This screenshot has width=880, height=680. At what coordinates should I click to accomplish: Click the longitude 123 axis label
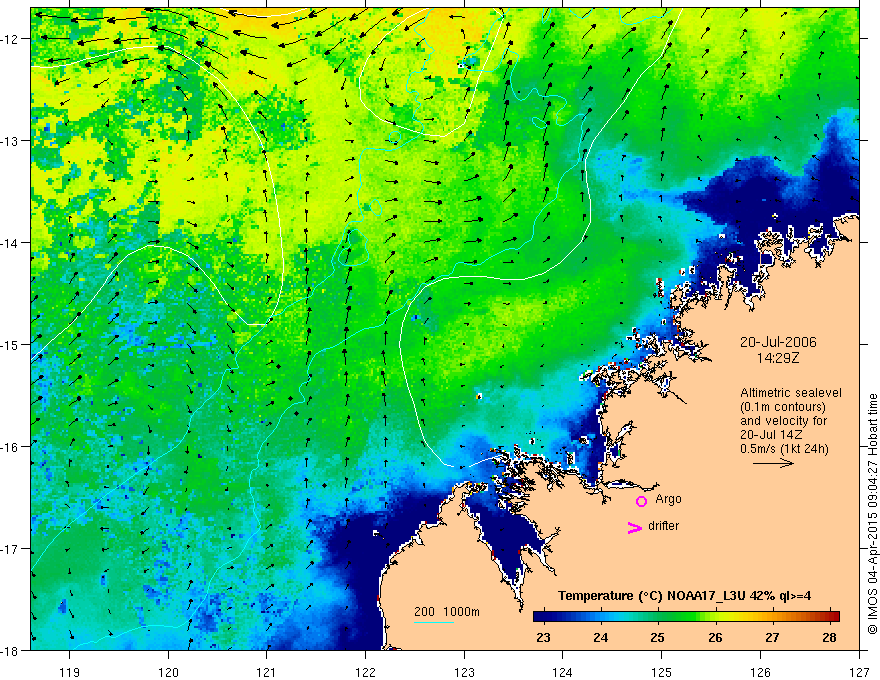464,672
